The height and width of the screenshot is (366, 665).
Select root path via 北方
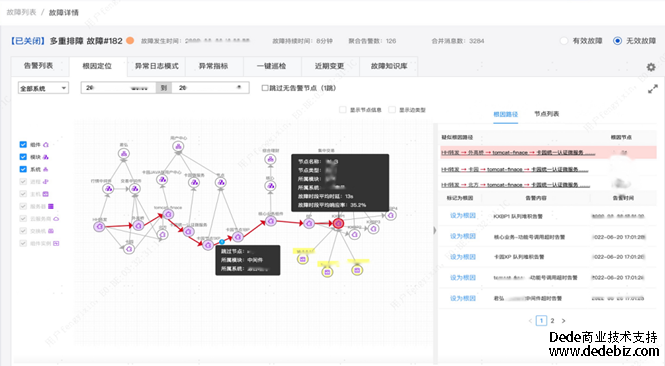515,185
